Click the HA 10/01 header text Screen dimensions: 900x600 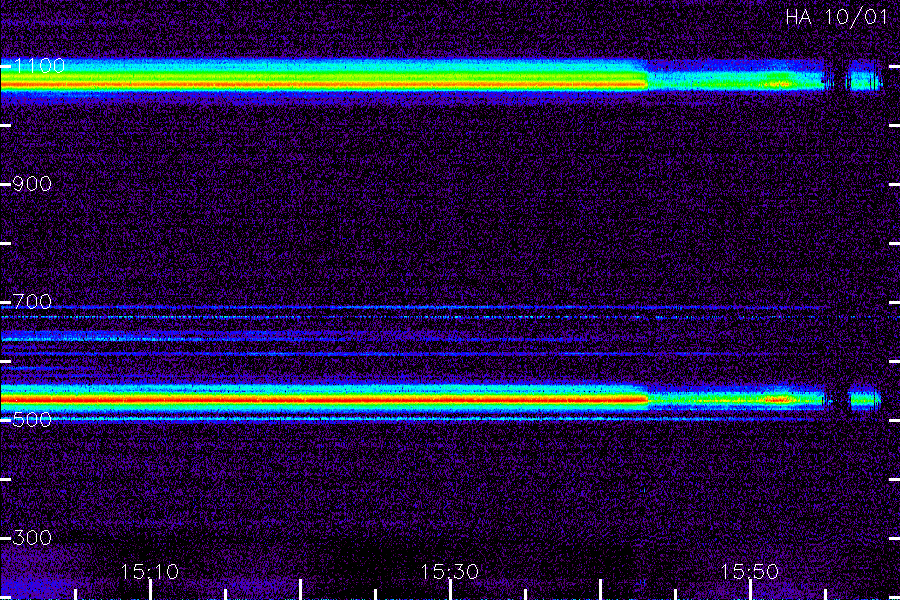point(836,17)
